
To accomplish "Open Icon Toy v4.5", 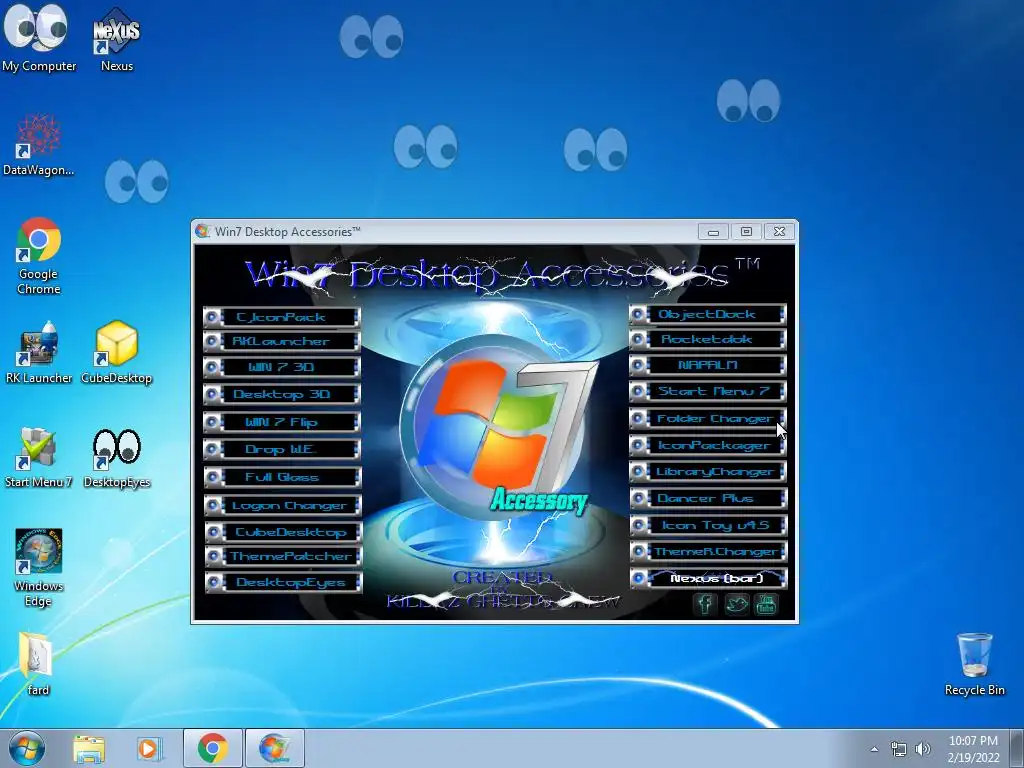I will [x=708, y=525].
